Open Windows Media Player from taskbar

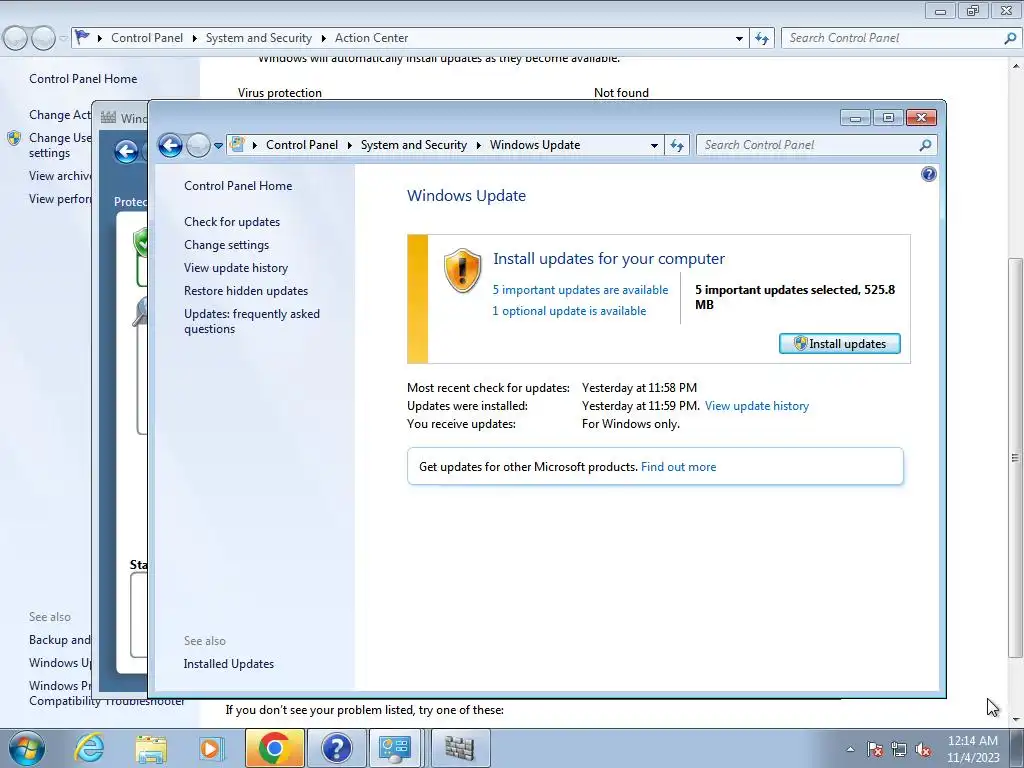pyautogui.click(x=211, y=748)
